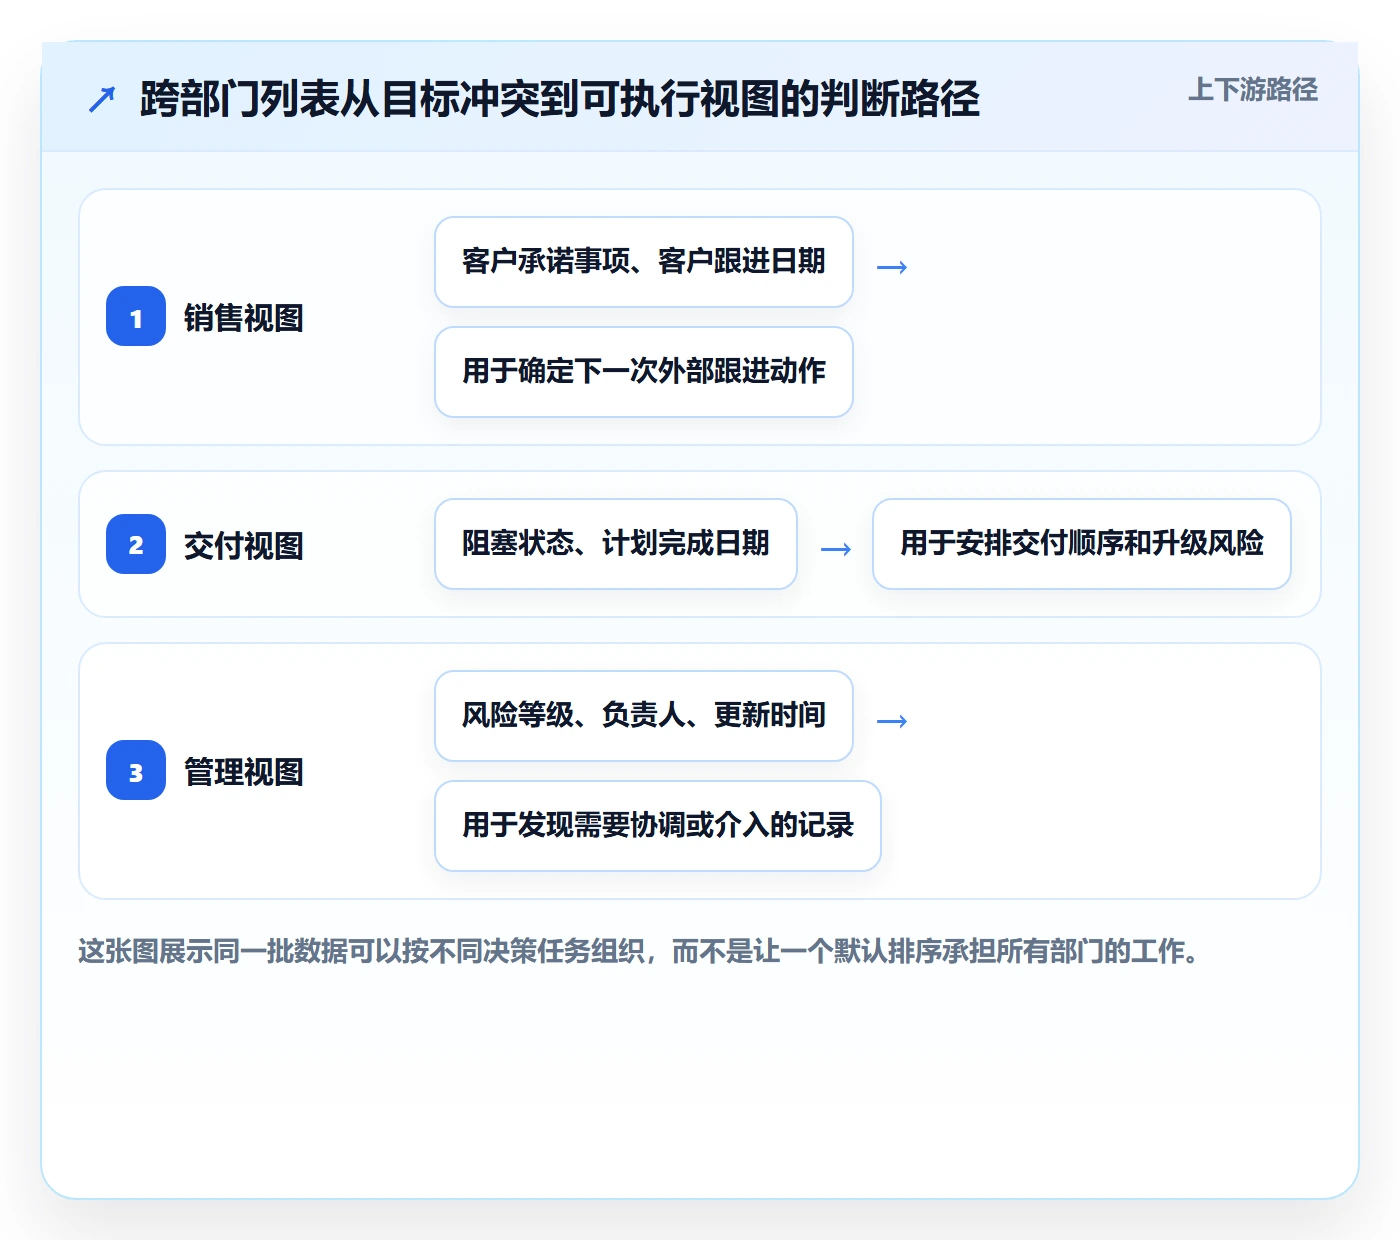Click the number 2 badge for 交付视图
The image size is (1400, 1240).
[x=136, y=544]
